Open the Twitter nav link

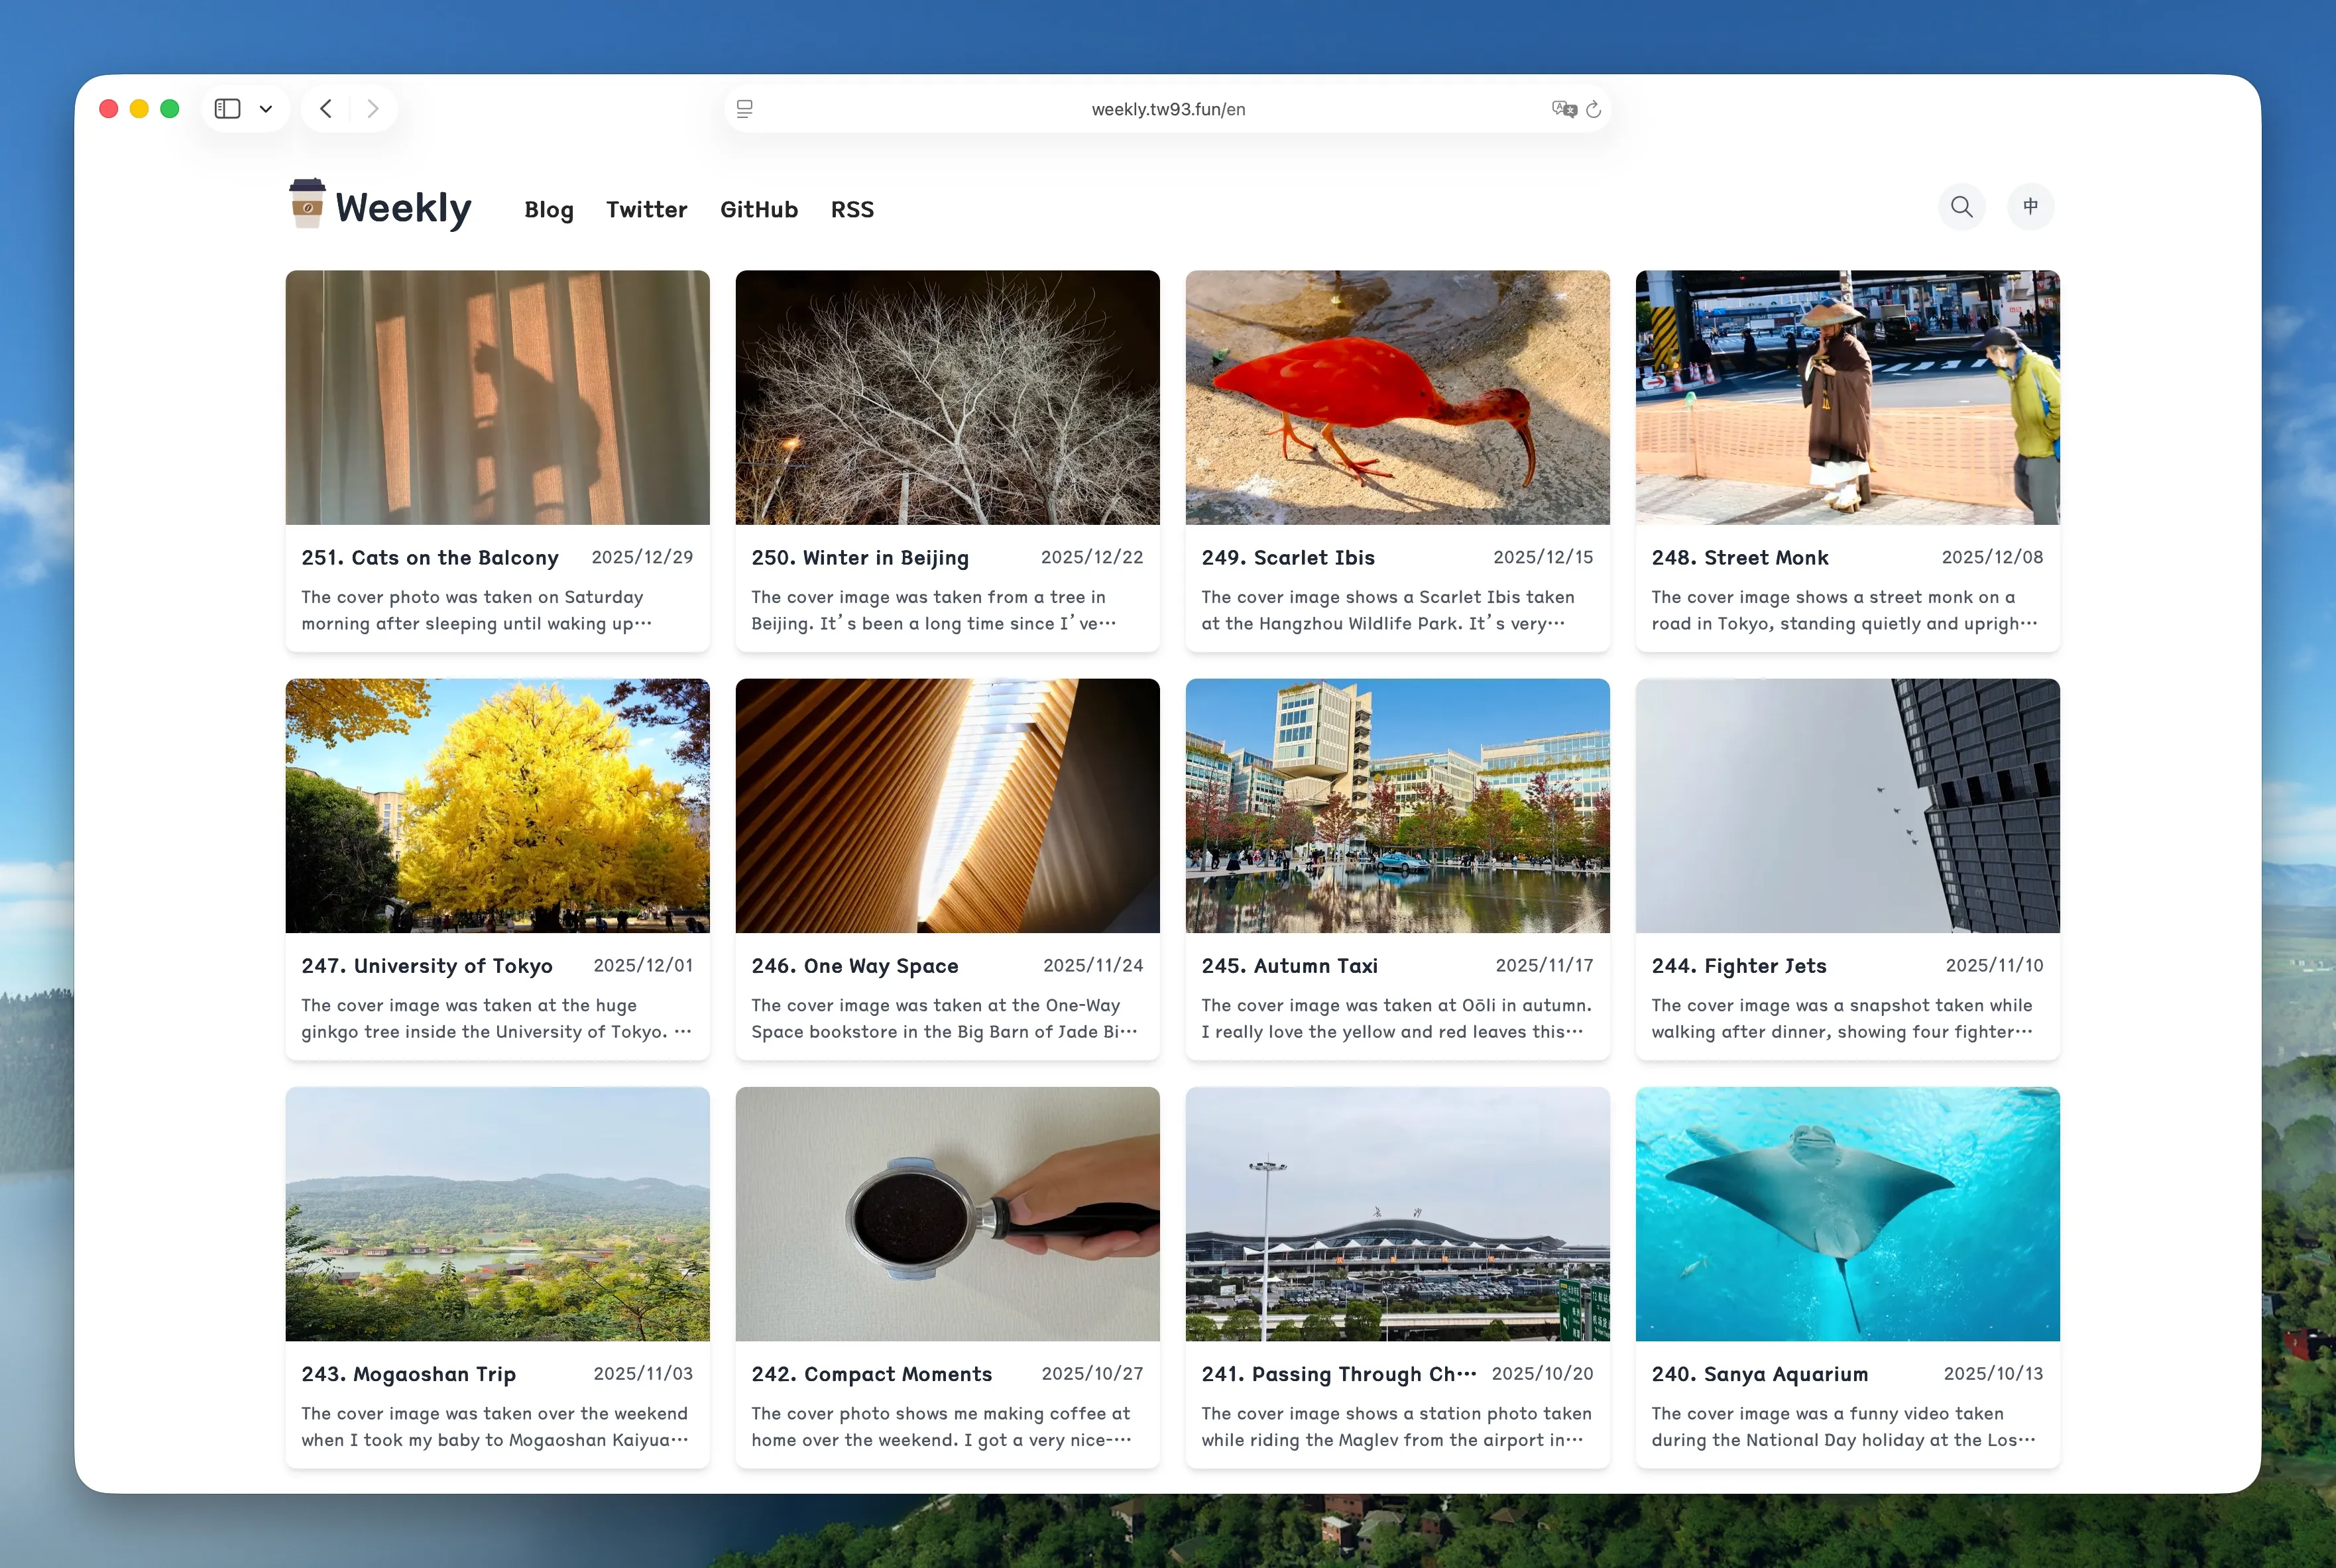click(646, 210)
